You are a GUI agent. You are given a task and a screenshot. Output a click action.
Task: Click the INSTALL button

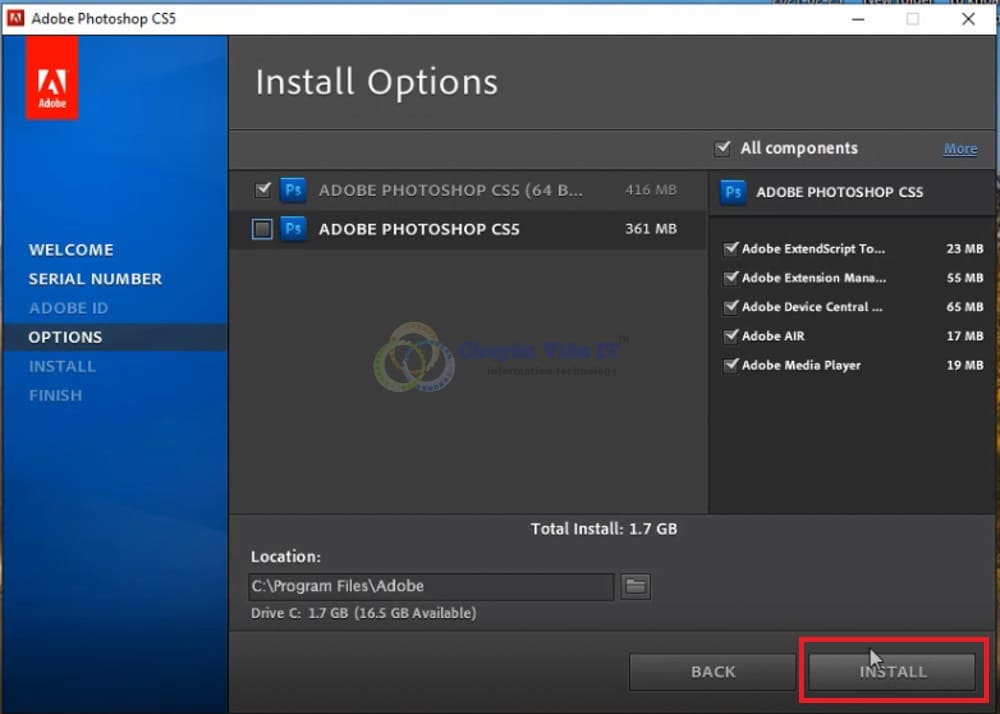click(x=891, y=671)
